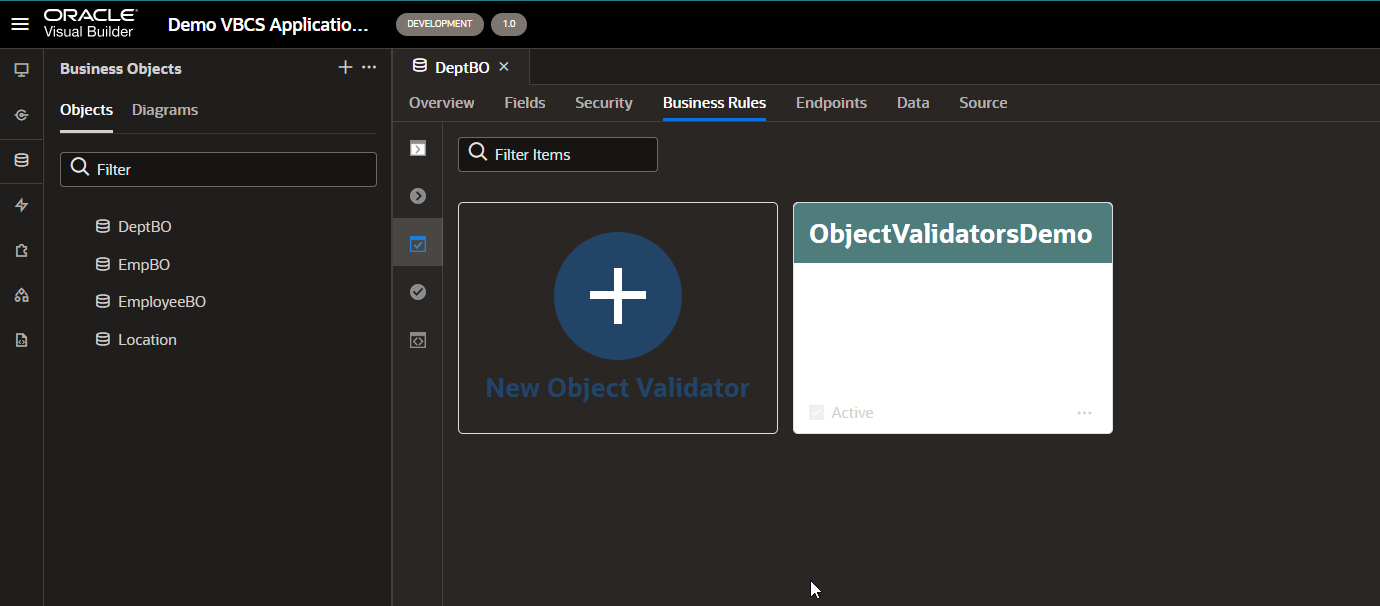The image size is (1380, 606).
Task: Open the Layouts shapes icon in sidebar
Action: coord(21,295)
